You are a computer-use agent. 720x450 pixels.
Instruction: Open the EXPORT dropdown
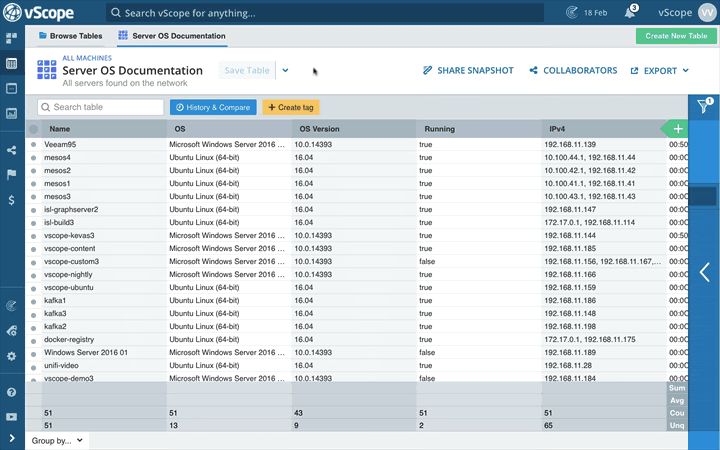click(x=660, y=70)
